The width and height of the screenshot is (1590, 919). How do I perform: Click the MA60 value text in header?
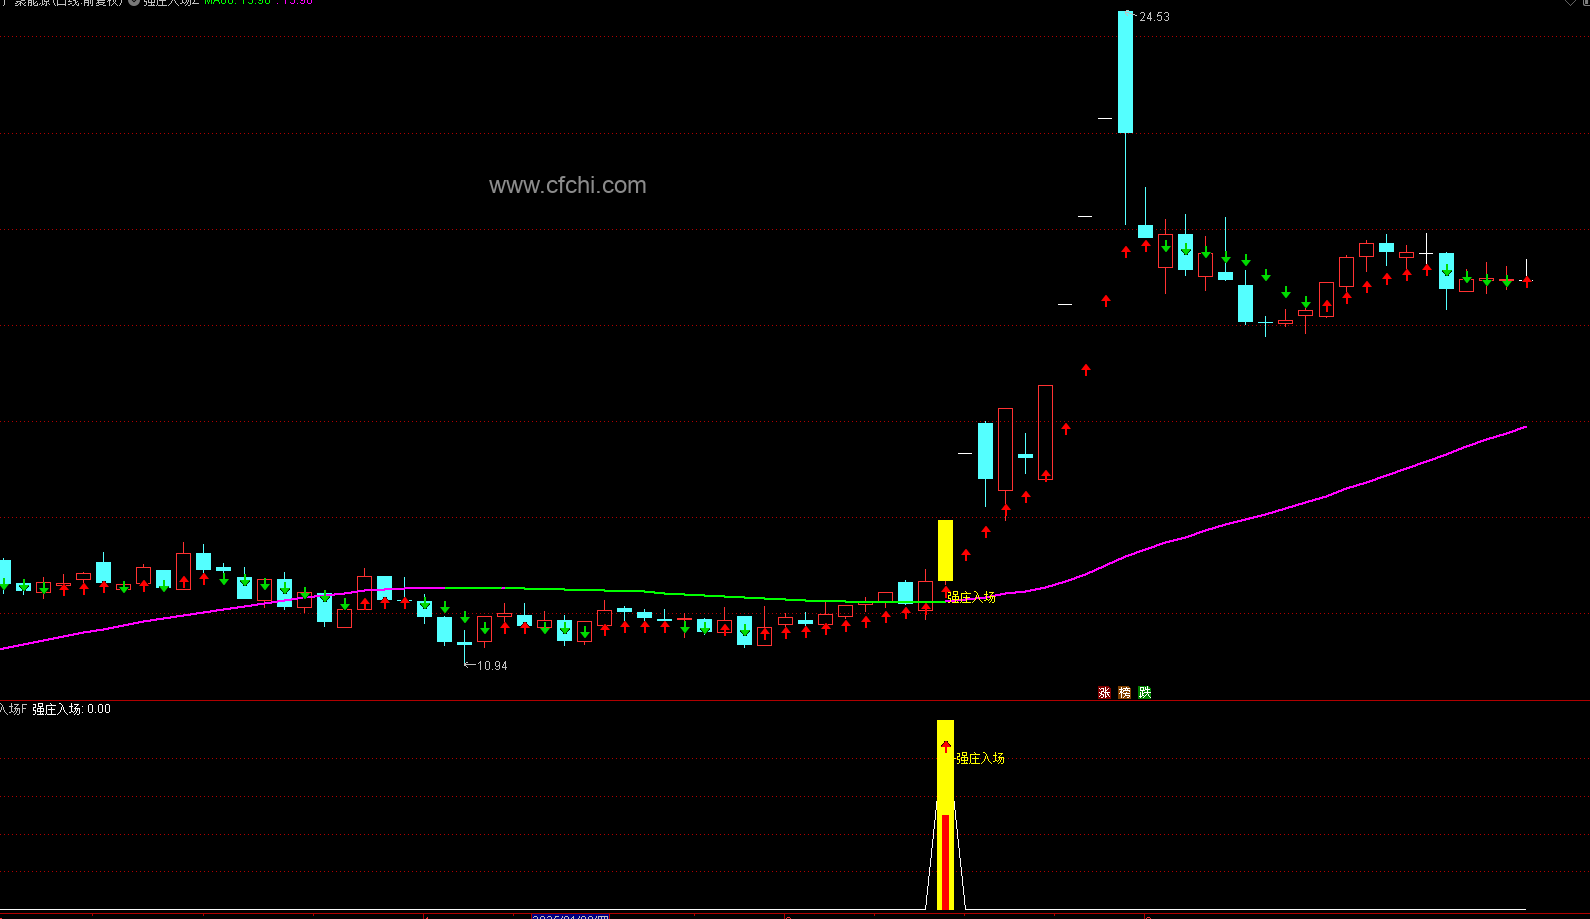pos(237,2)
